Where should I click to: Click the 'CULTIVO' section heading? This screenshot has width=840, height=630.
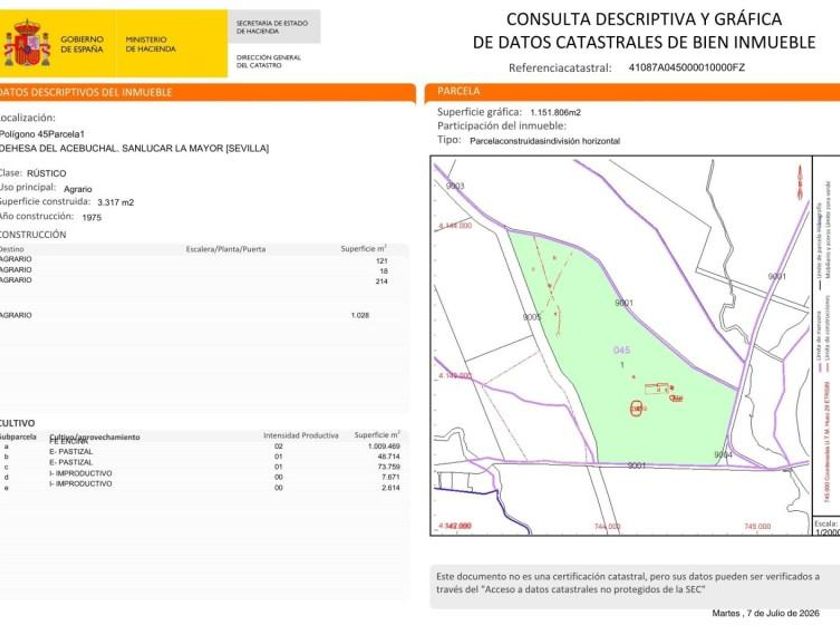(x=17, y=423)
